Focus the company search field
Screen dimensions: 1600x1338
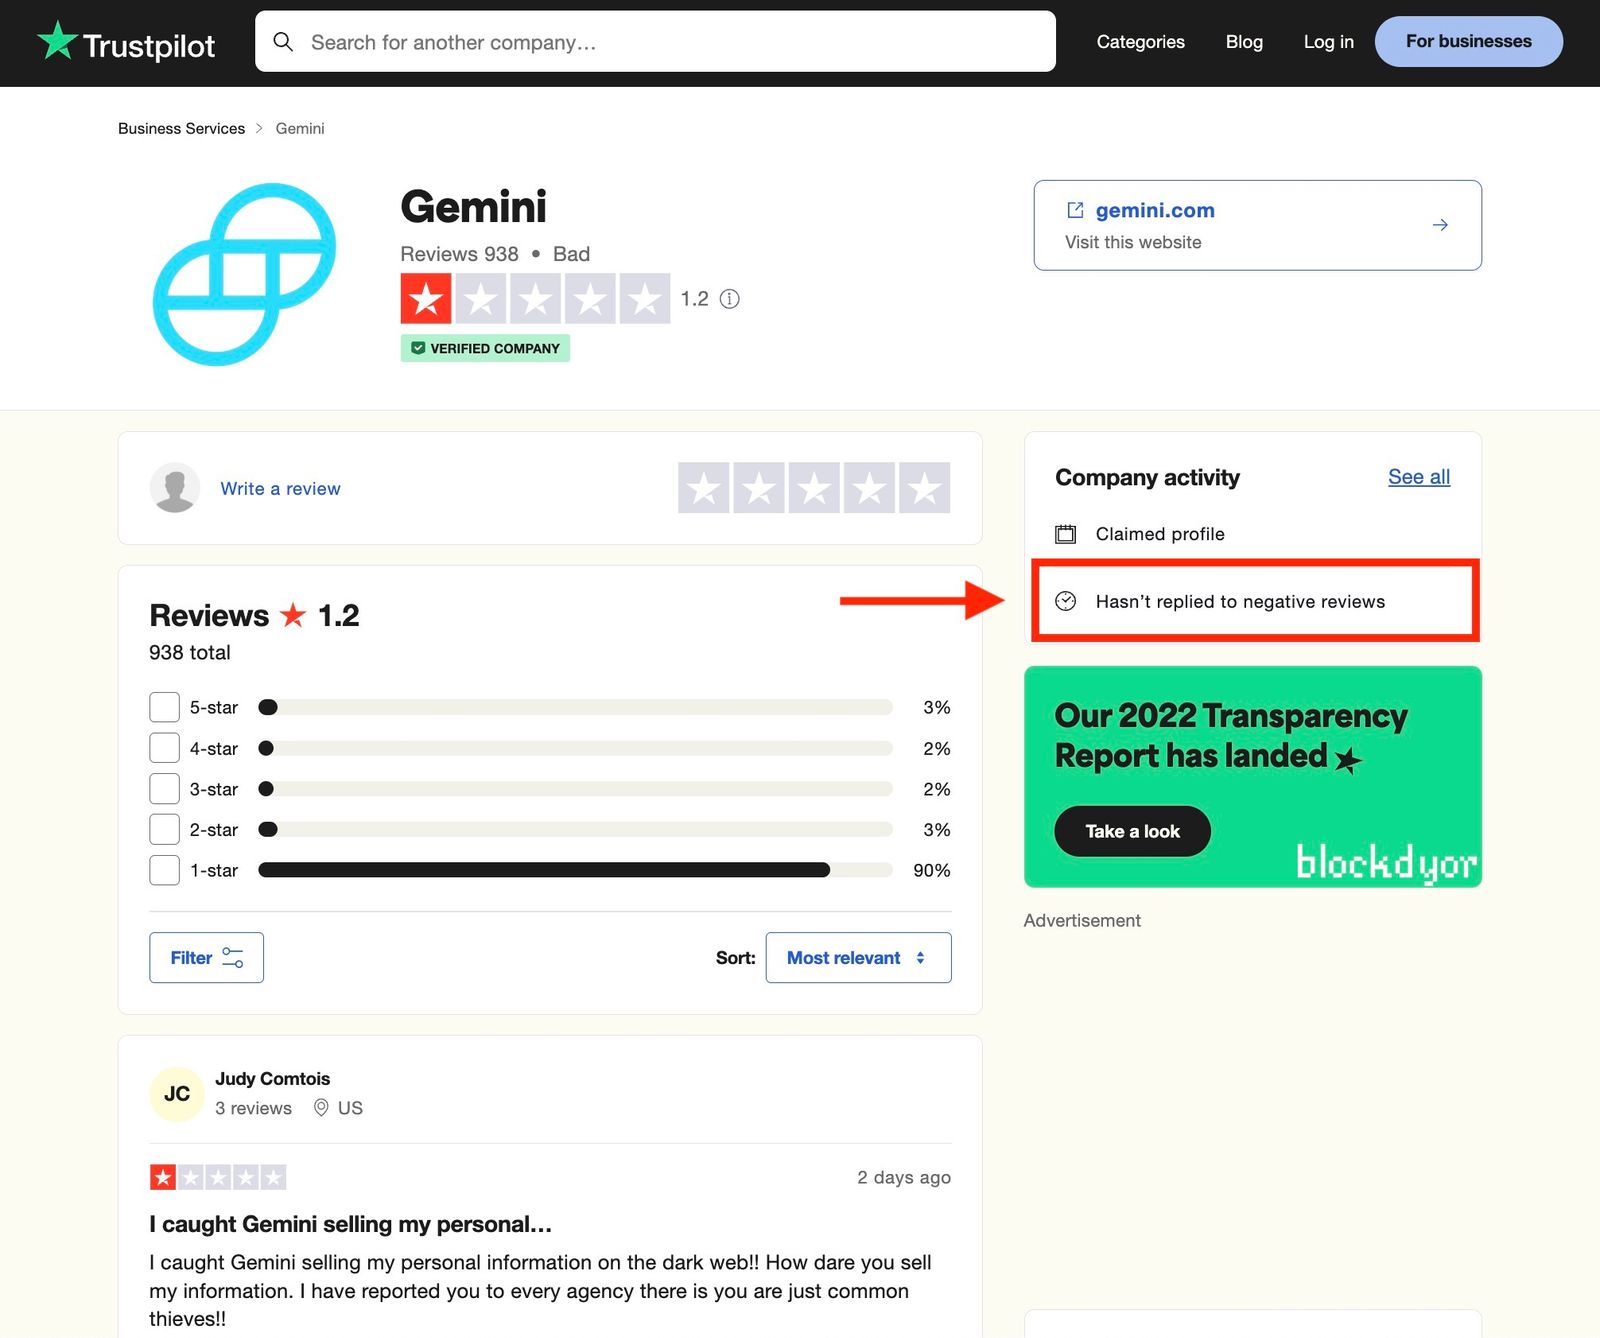tap(670, 42)
